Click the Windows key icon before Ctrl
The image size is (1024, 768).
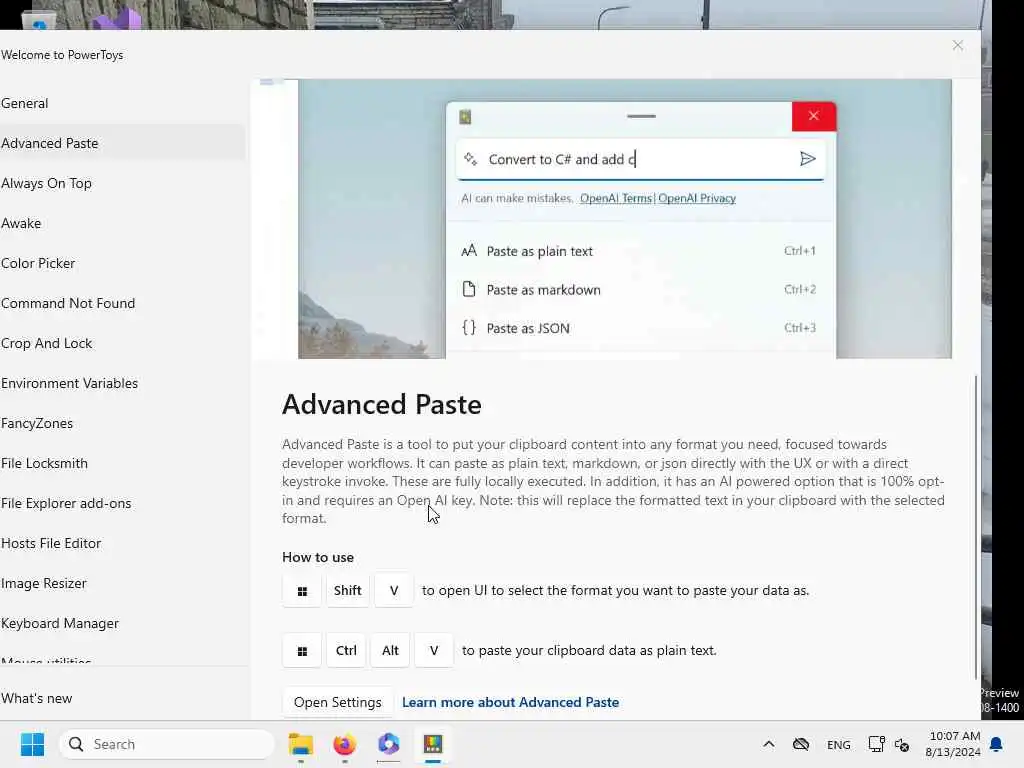click(302, 651)
